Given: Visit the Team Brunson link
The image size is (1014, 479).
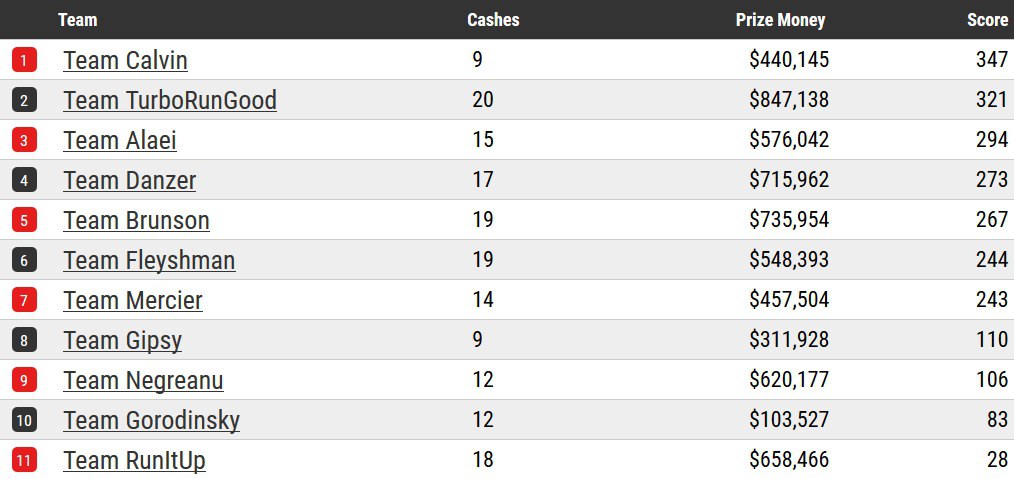Looking at the screenshot, I should pyautogui.click(x=136, y=220).
